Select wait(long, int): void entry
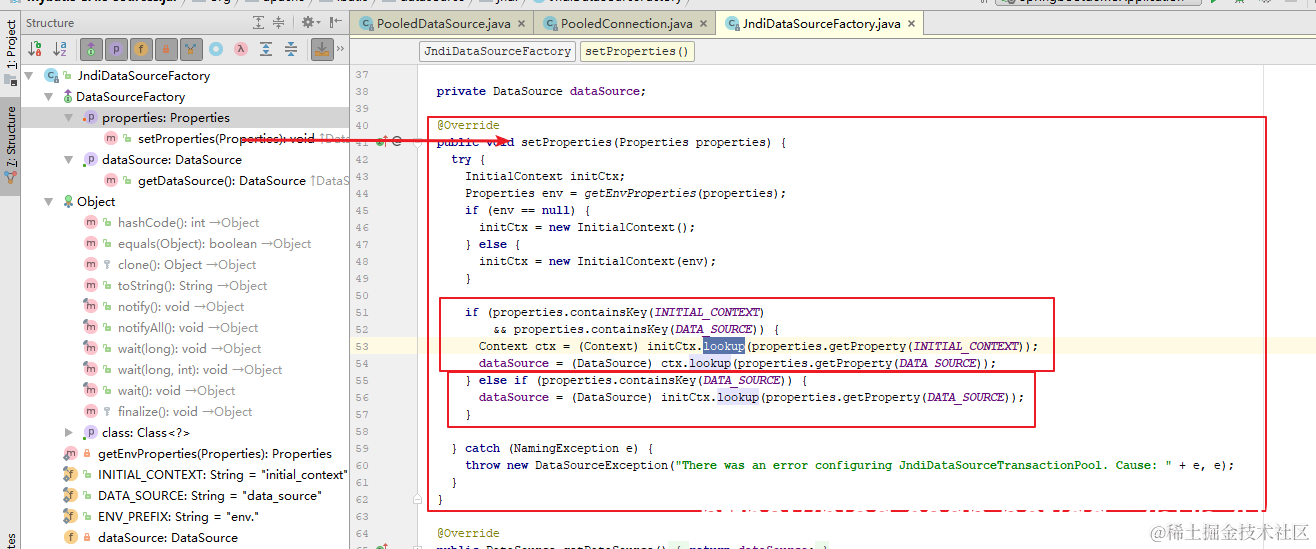 tap(200, 370)
